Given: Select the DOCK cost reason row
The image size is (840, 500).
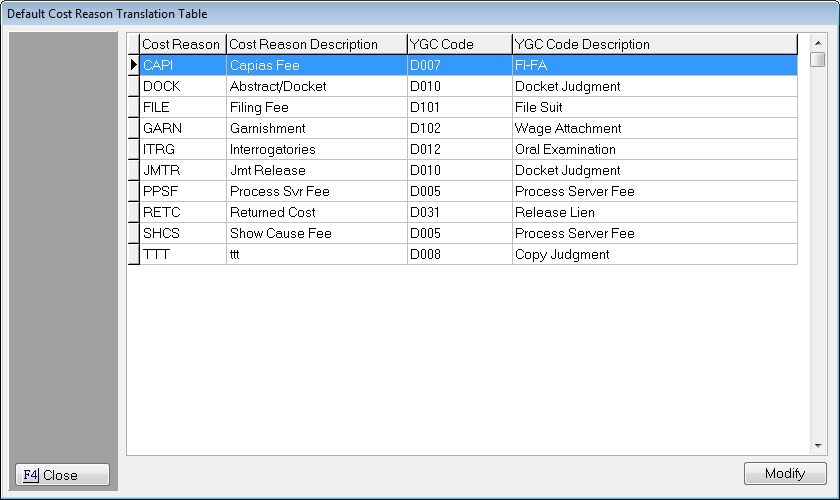Looking at the screenshot, I should tap(182, 86).
